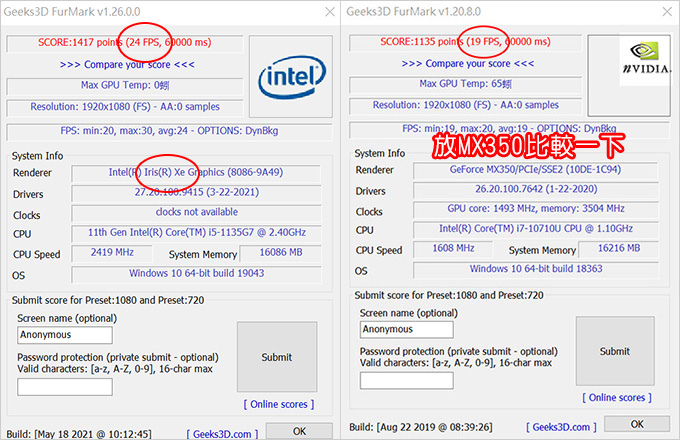The width and height of the screenshot is (680, 440).
Task: Focus password field in v1.20.8.0 window
Action: 407,381
